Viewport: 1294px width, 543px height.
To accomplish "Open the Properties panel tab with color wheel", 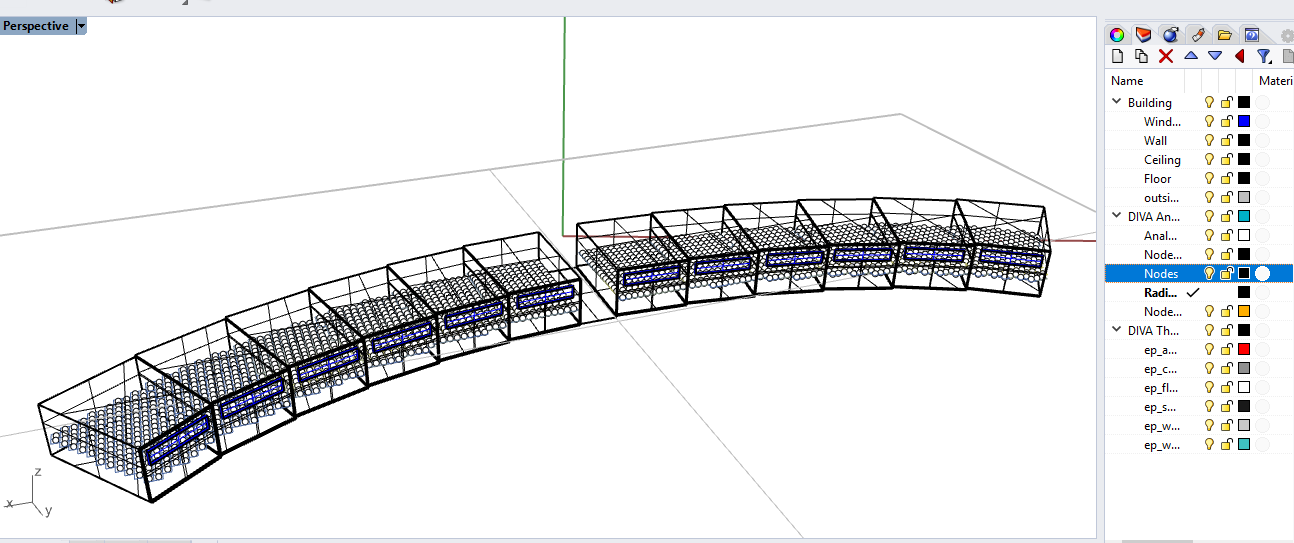I will [x=1117, y=35].
